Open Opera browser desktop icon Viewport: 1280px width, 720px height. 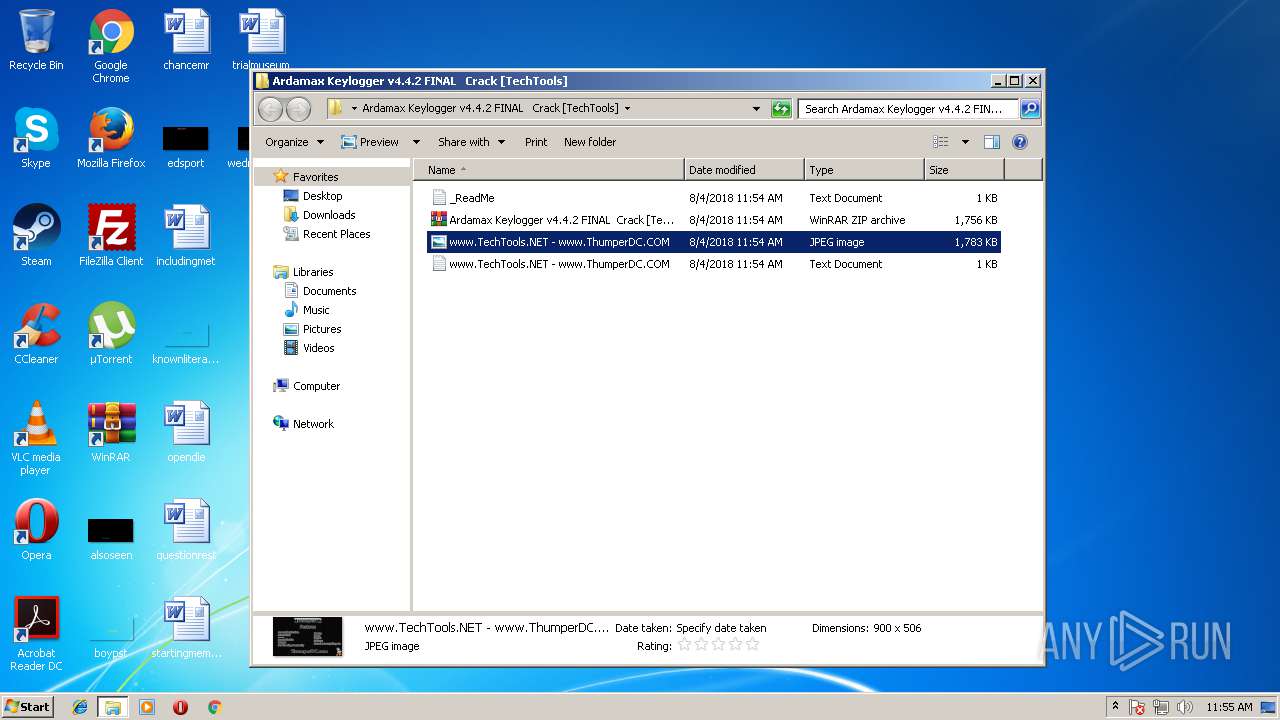pos(36,530)
